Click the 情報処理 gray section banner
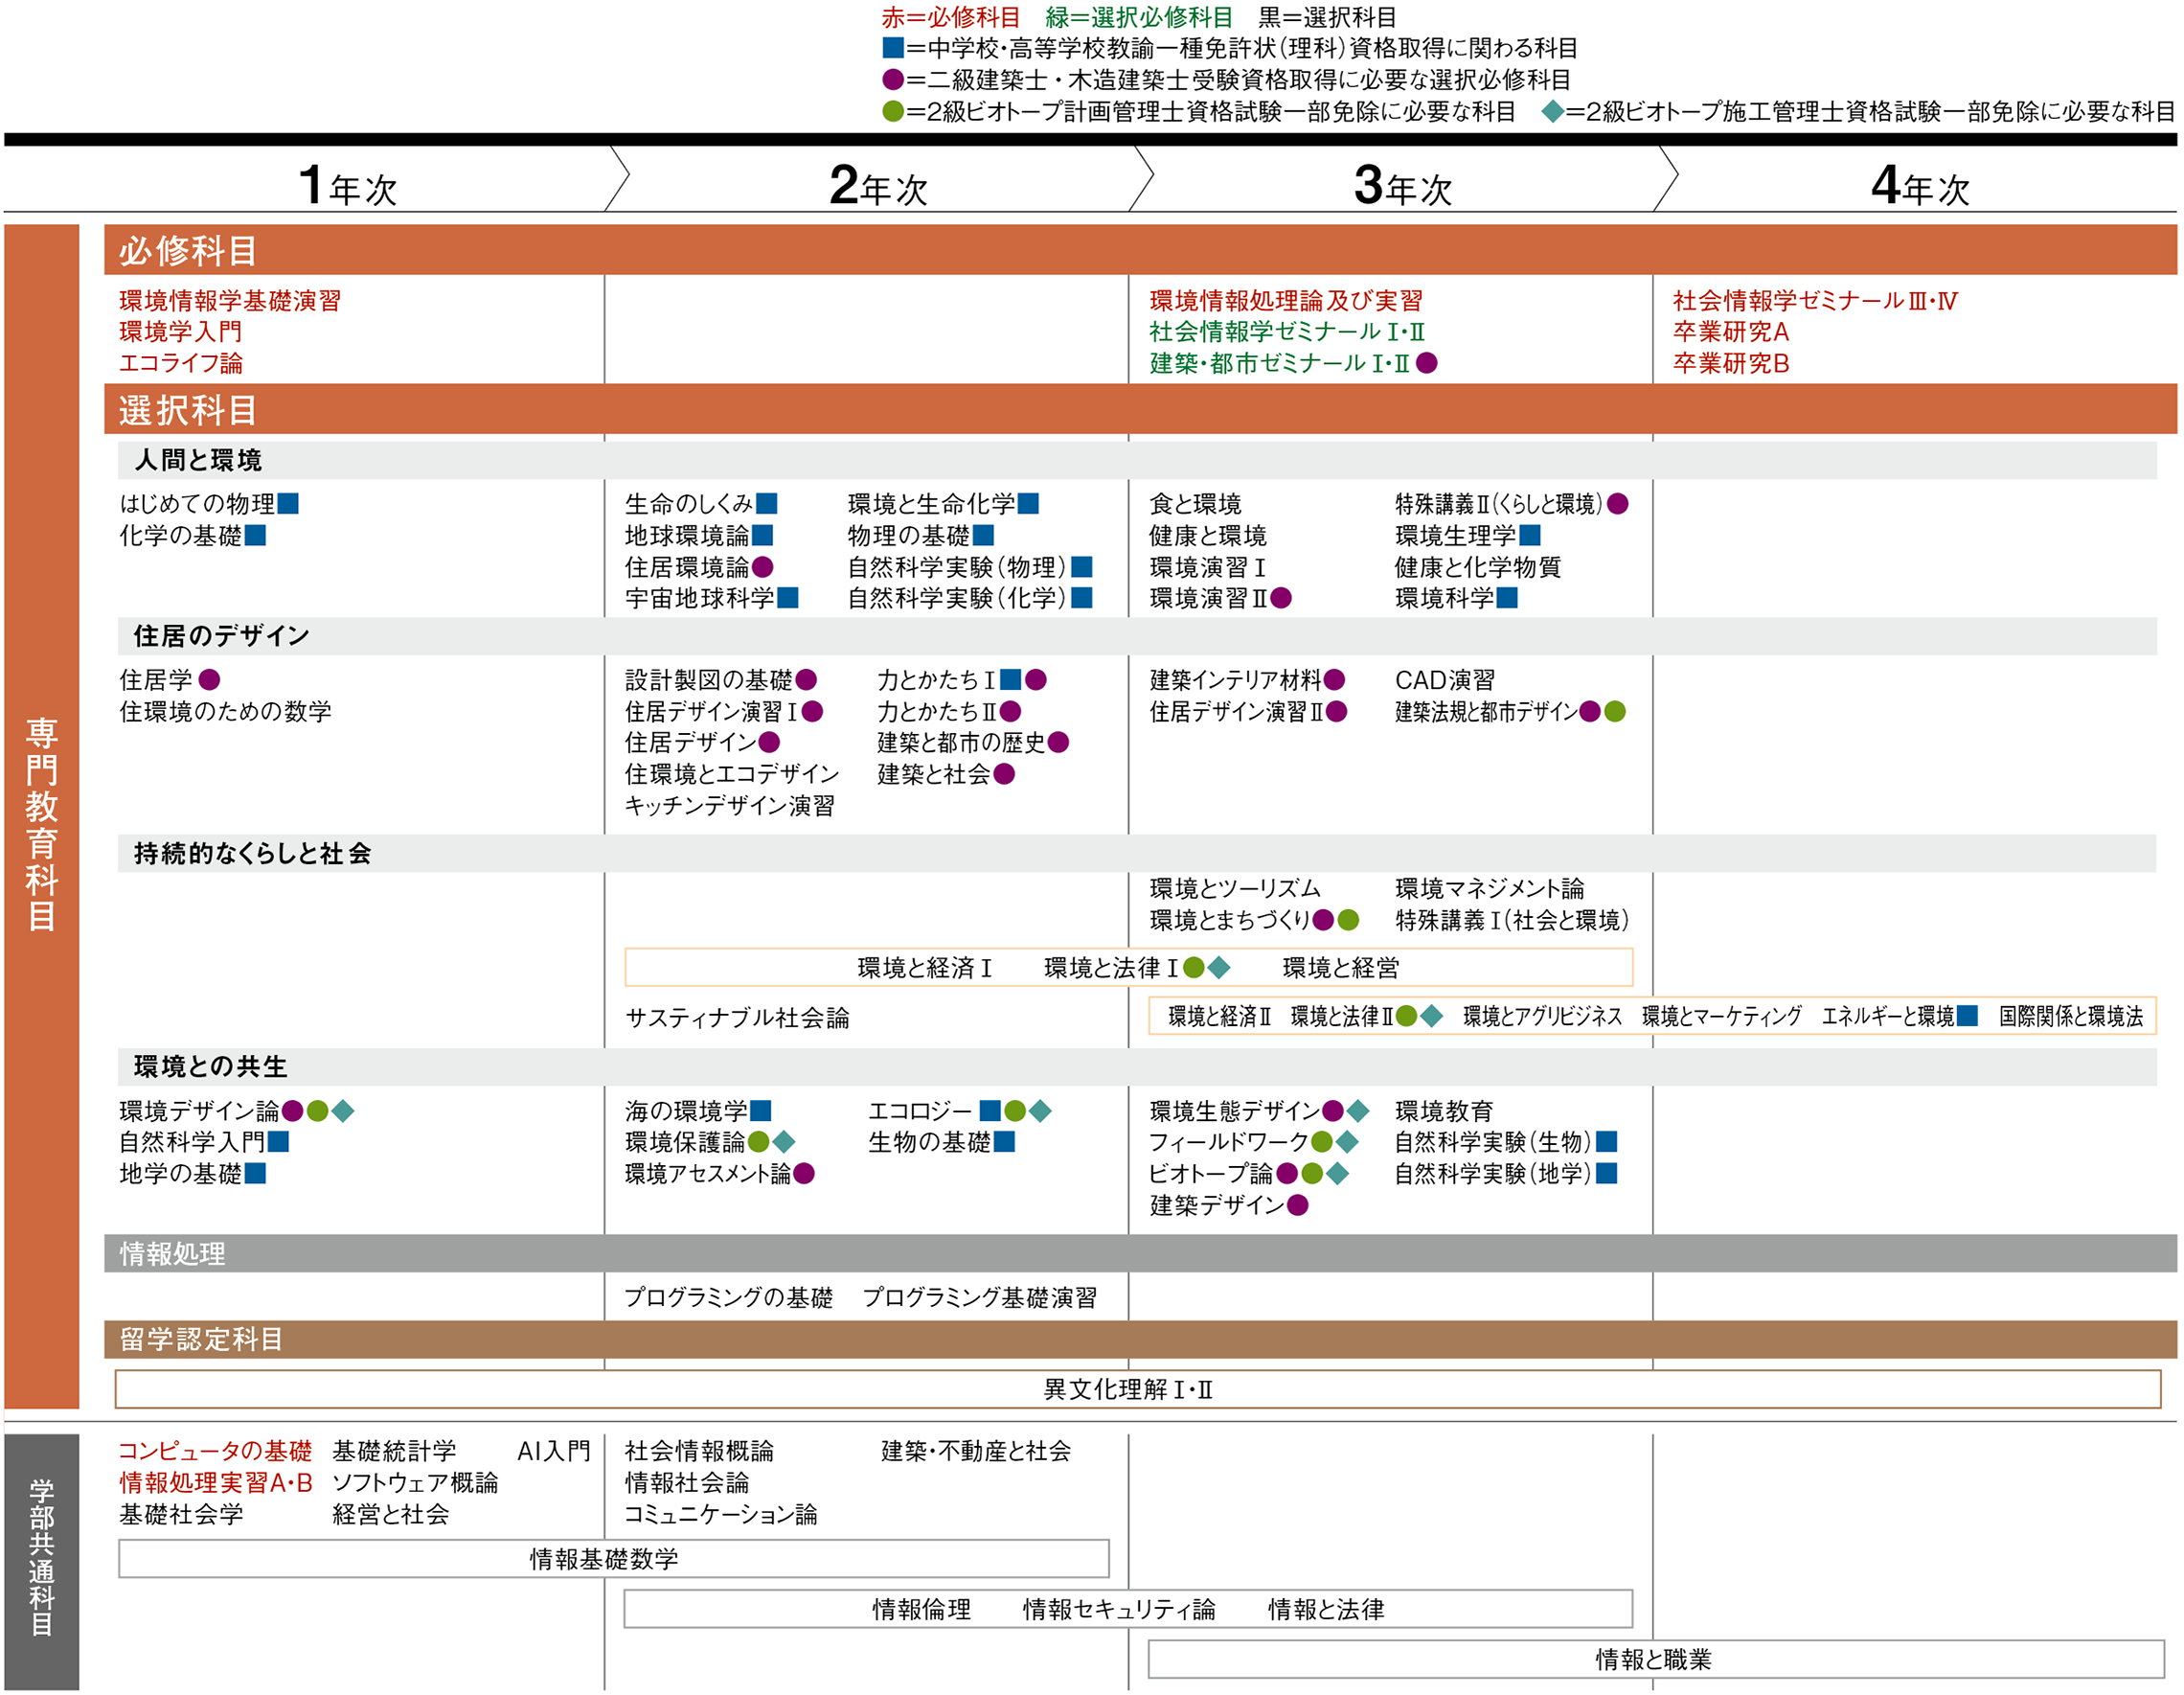 point(1140,1253)
